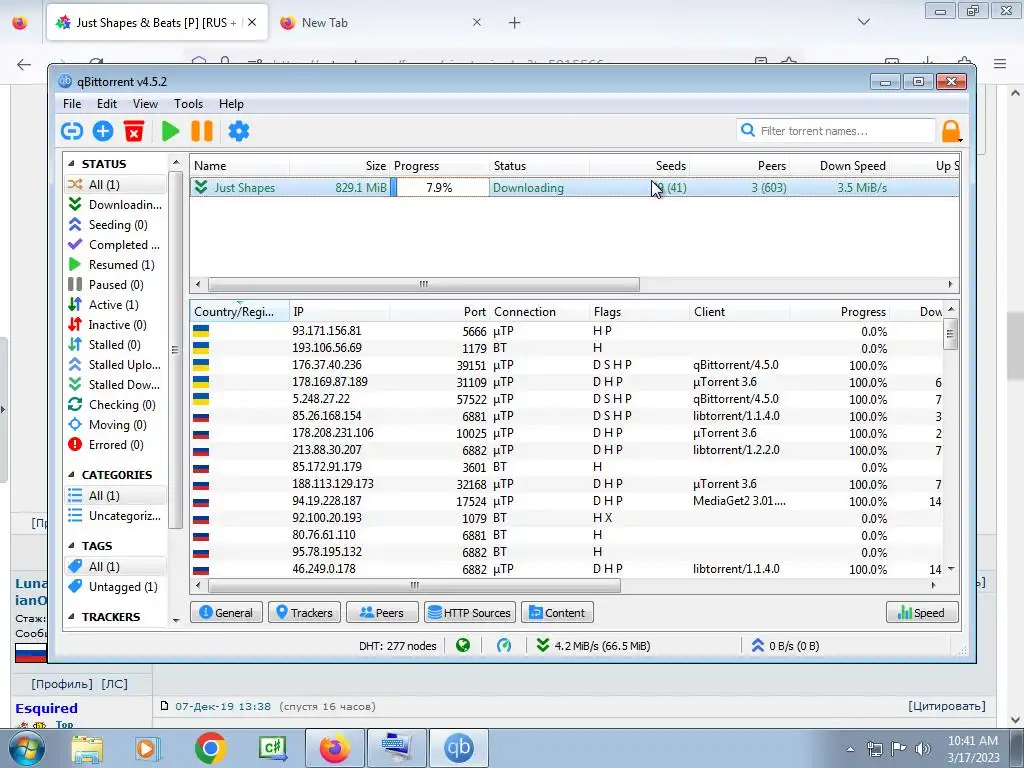Switch to the Content tab
This screenshot has width=1024, height=768.
pos(557,613)
